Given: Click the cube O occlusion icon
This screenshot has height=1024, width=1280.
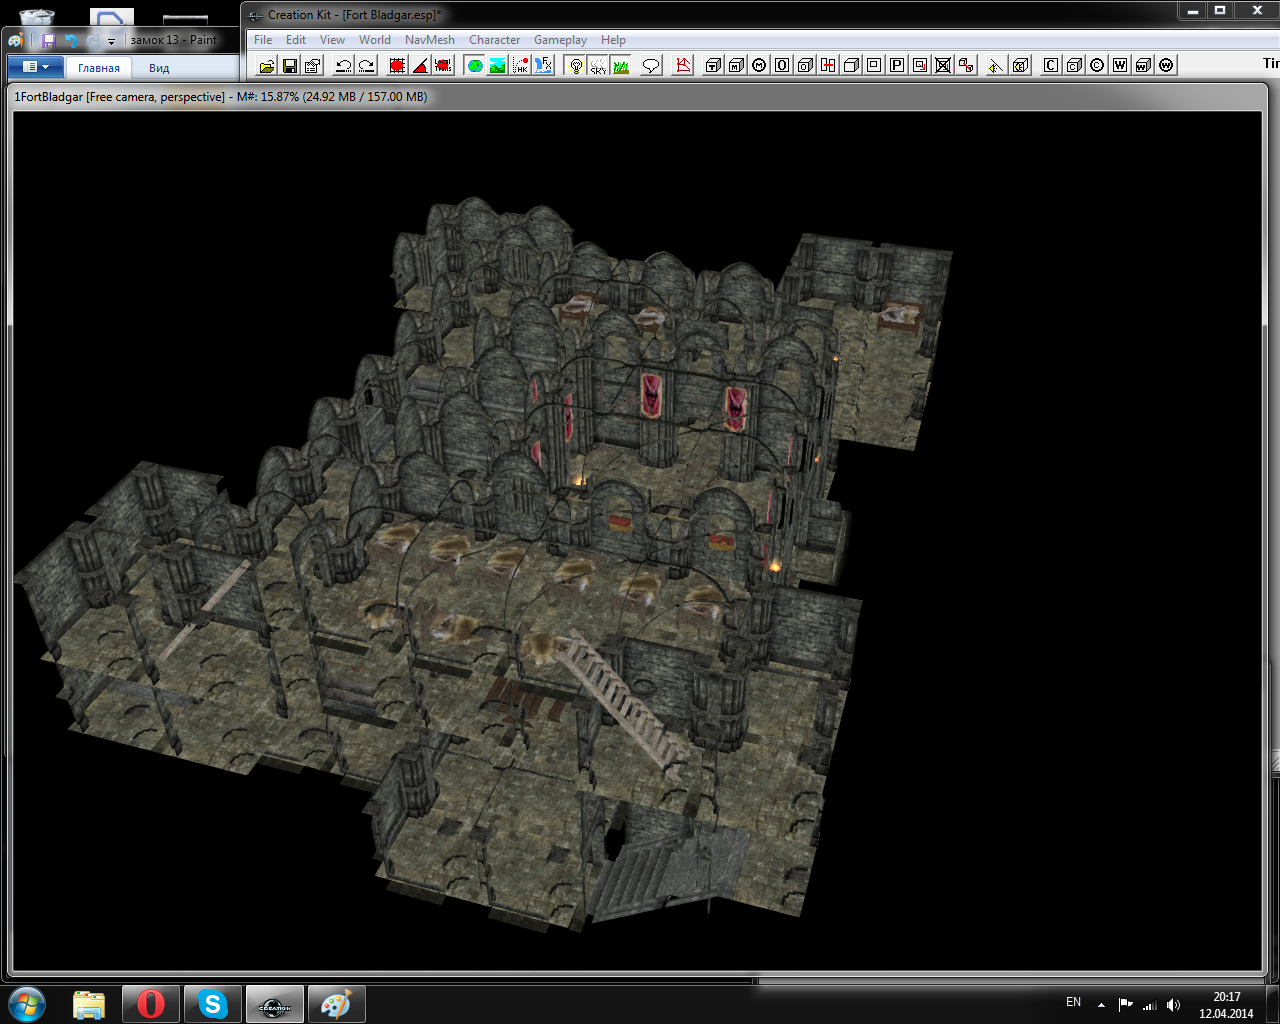Looking at the screenshot, I should click(x=805, y=65).
